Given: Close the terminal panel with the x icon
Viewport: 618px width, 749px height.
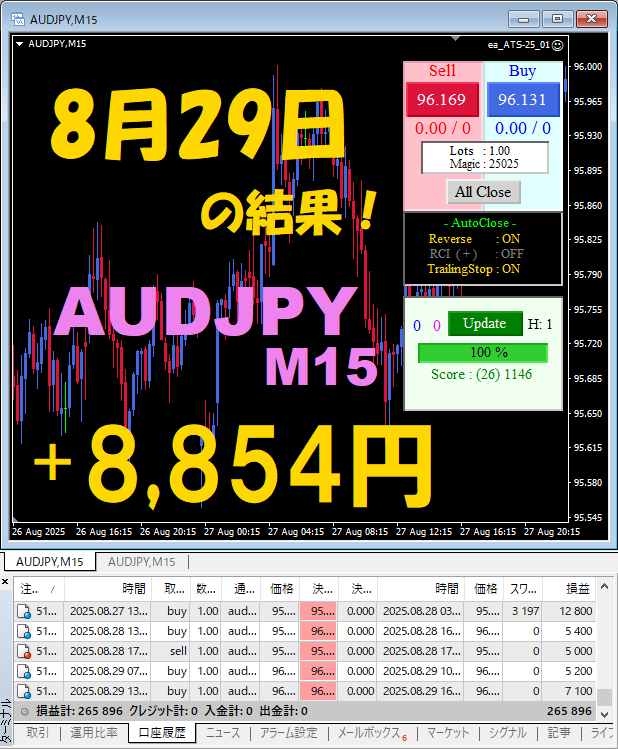Looking at the screenshot, I should click(5, 582).
